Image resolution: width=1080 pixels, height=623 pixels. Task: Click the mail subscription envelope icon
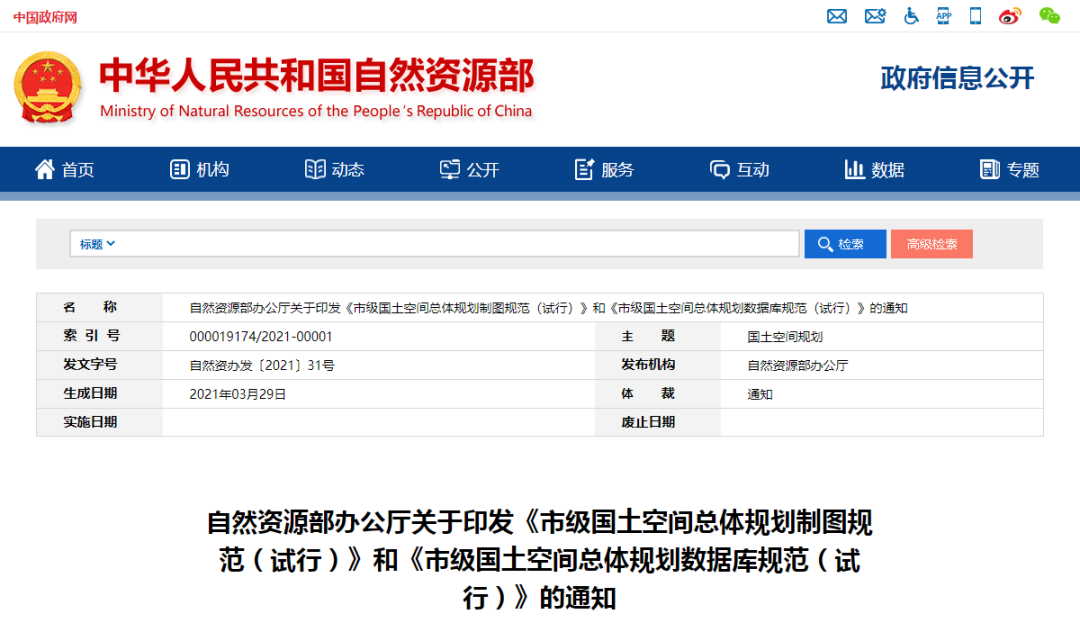pos(875,16)
